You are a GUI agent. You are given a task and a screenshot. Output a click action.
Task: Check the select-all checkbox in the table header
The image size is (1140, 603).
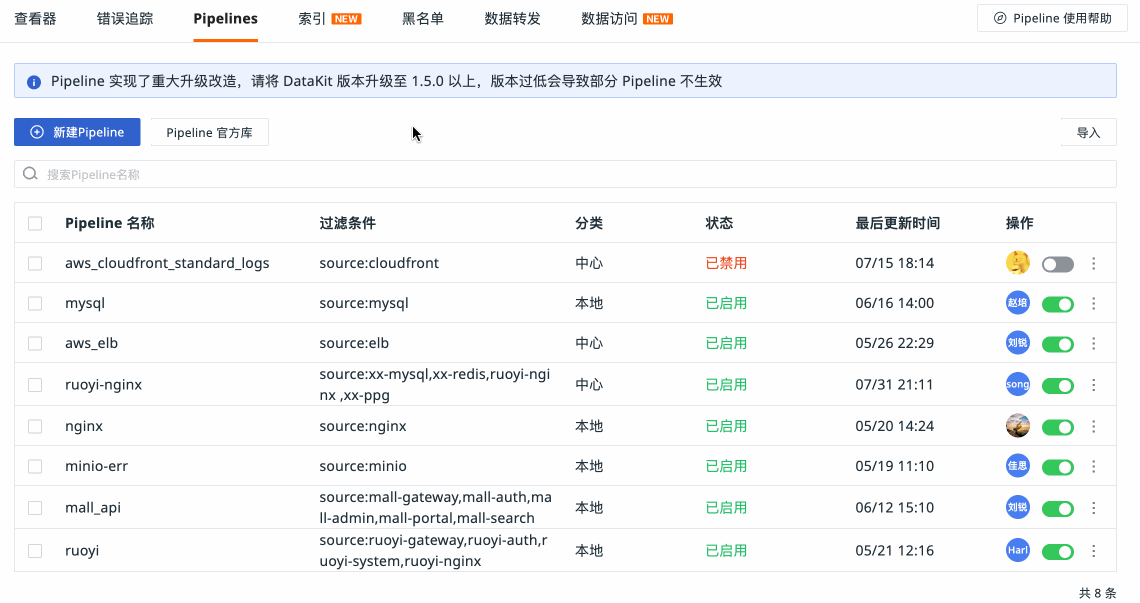pyautogui.click(x=35, y=223)
